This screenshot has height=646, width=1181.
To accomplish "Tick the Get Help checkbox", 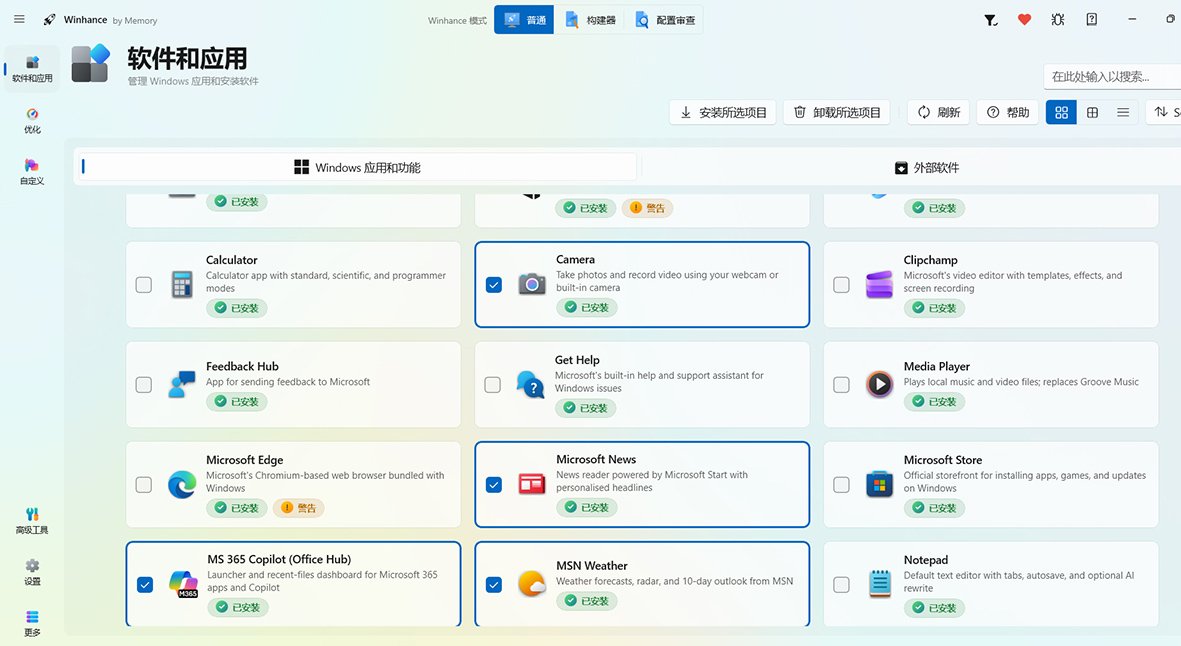I will [x=493, y=385].
